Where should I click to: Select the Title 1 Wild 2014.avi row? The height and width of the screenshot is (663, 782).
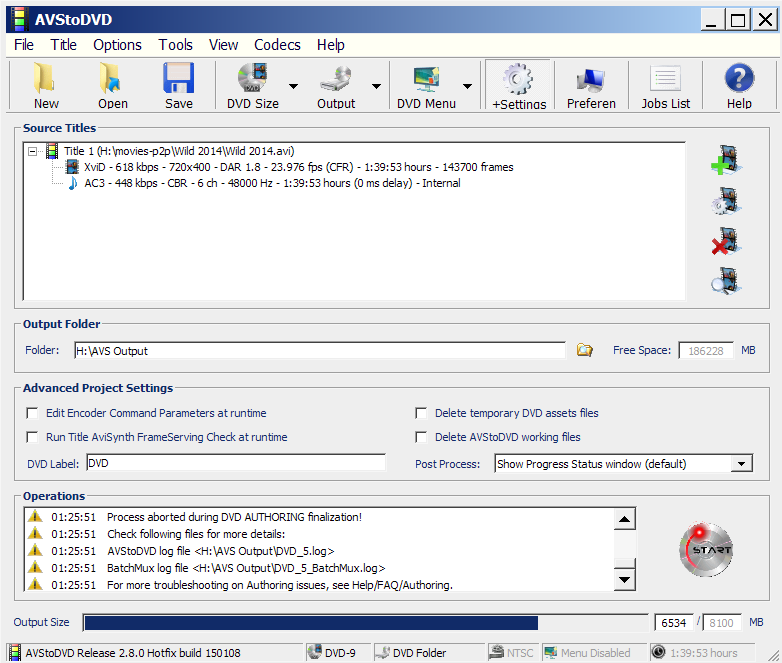tap(179, 151)
